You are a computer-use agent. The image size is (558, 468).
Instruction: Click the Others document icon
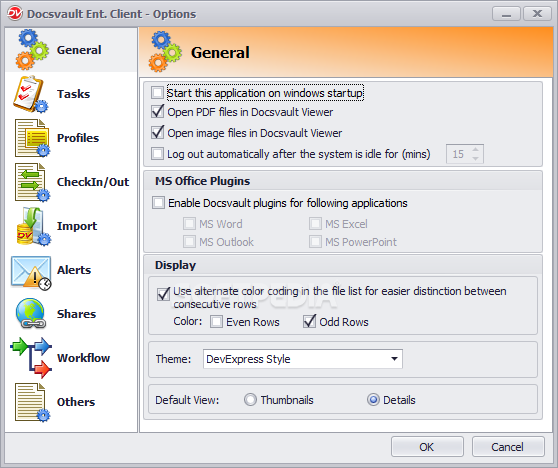[x=32, y=402]
